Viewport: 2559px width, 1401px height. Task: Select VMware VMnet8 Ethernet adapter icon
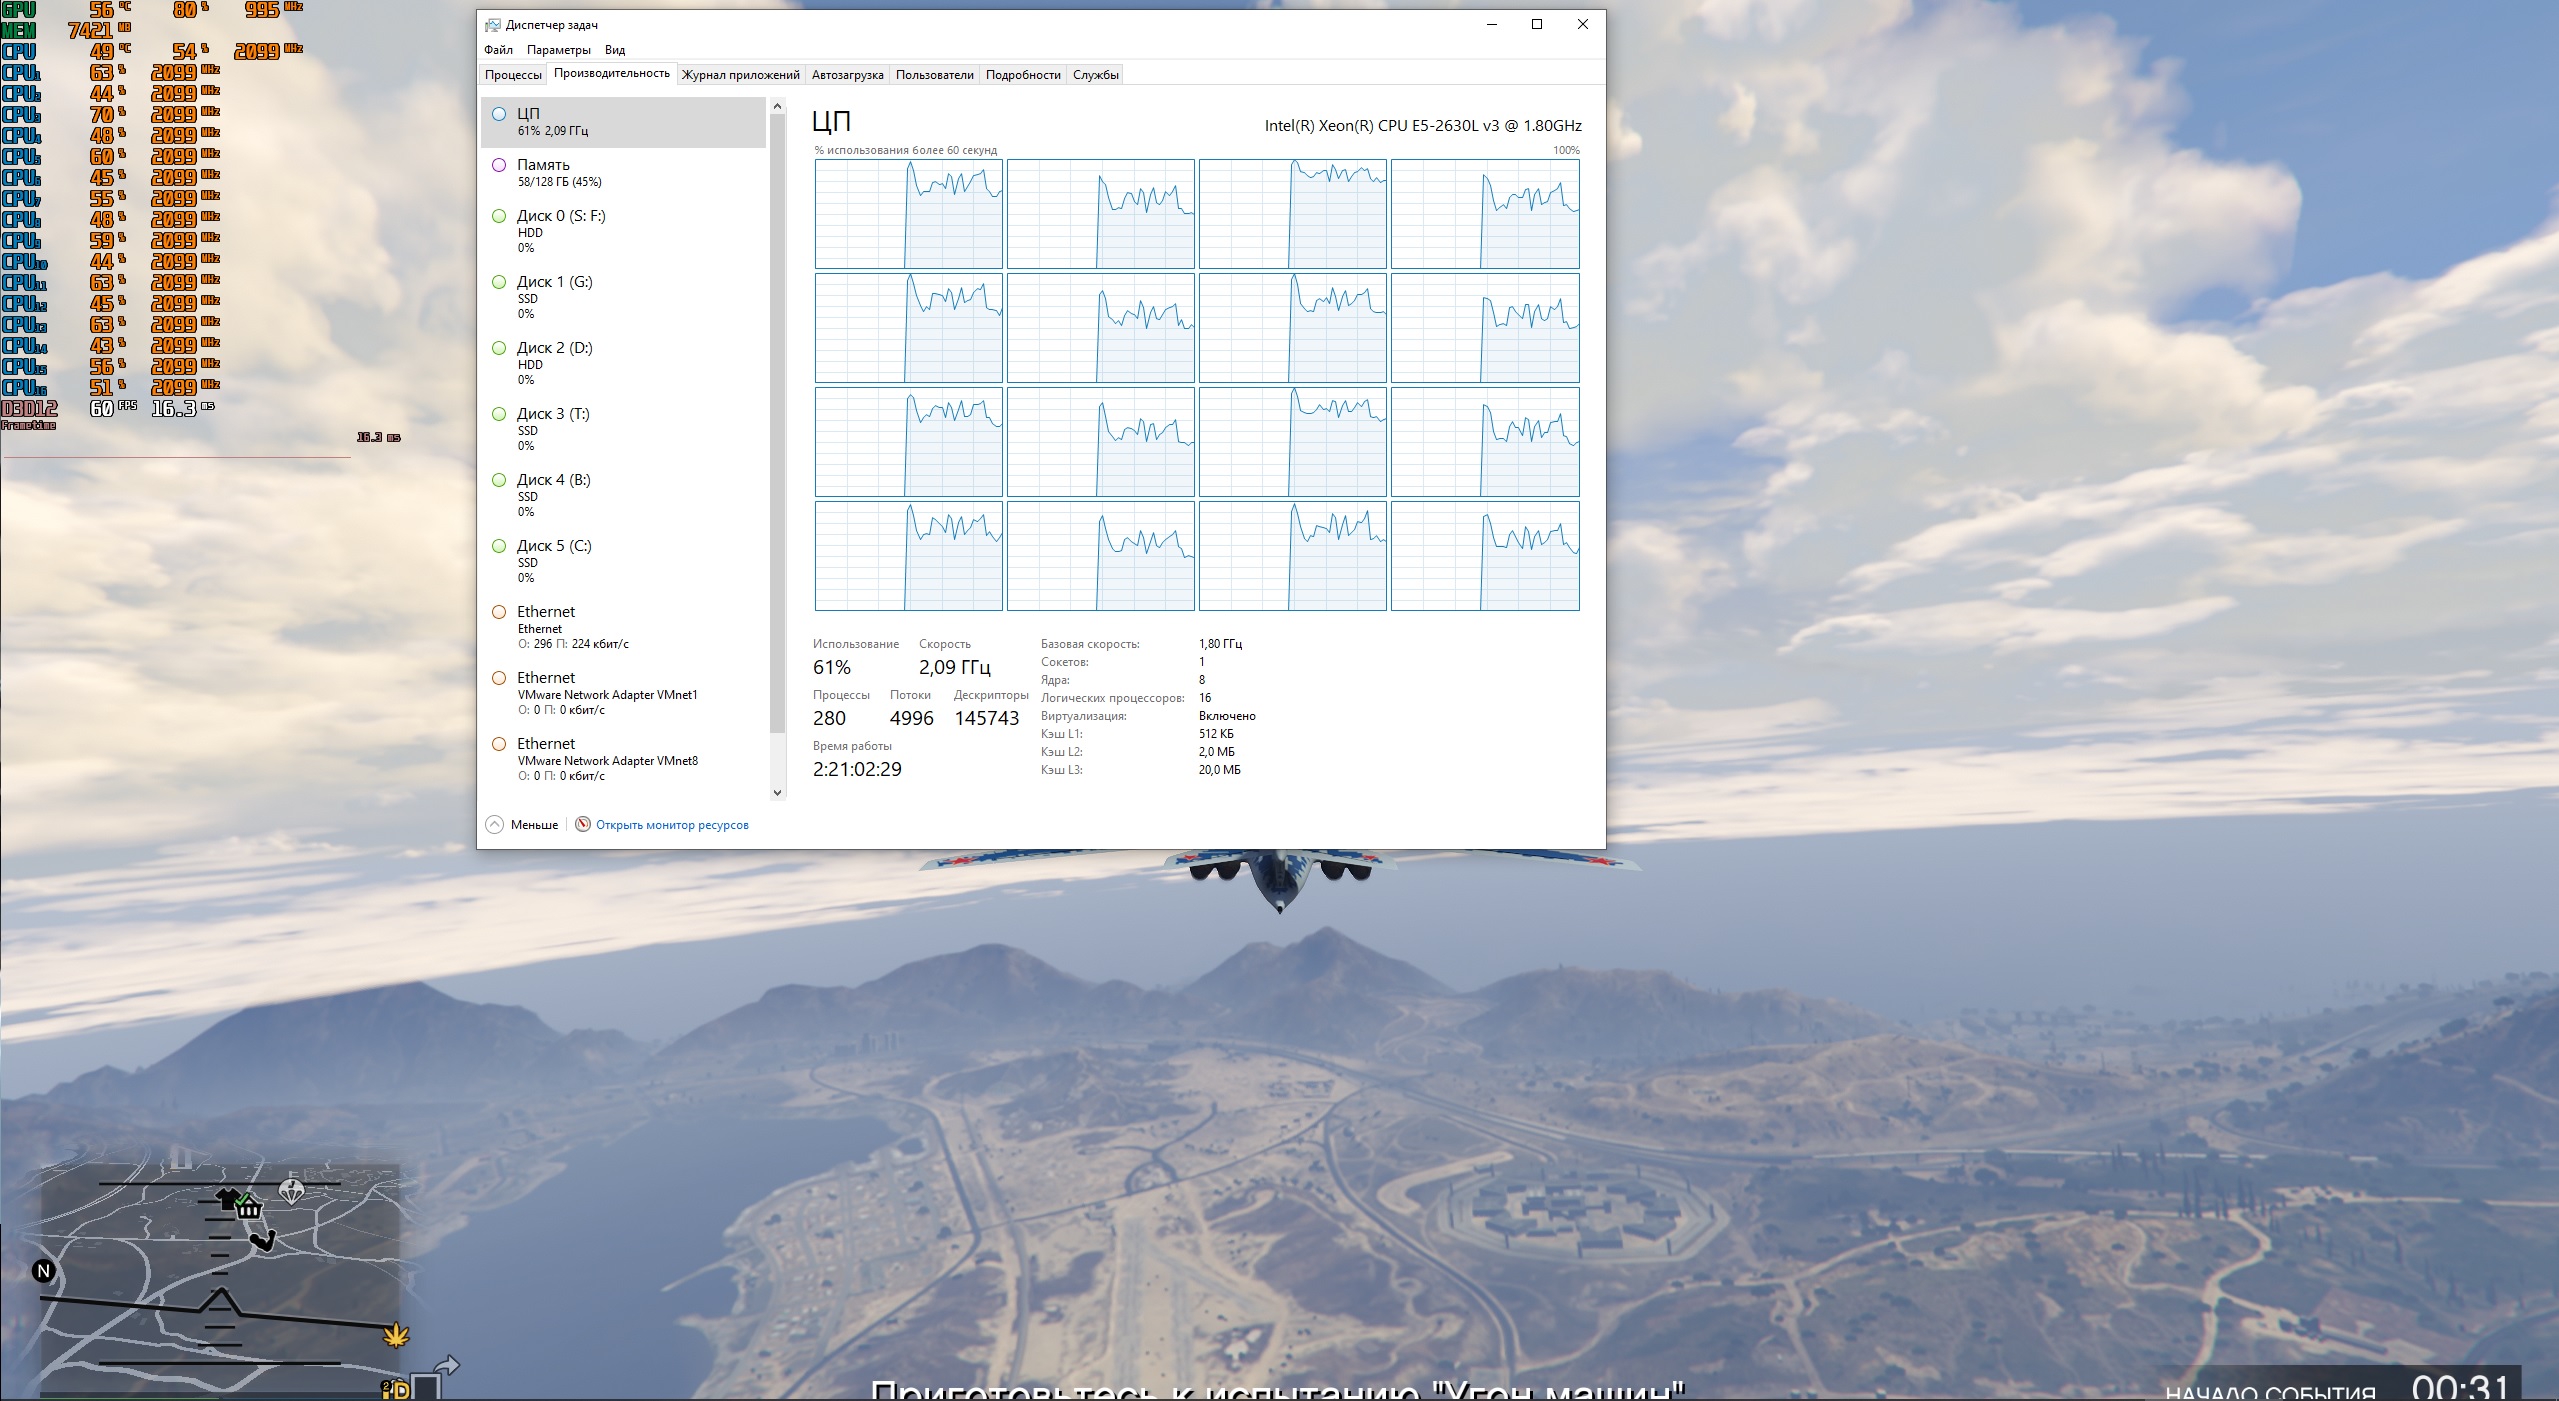499,744
